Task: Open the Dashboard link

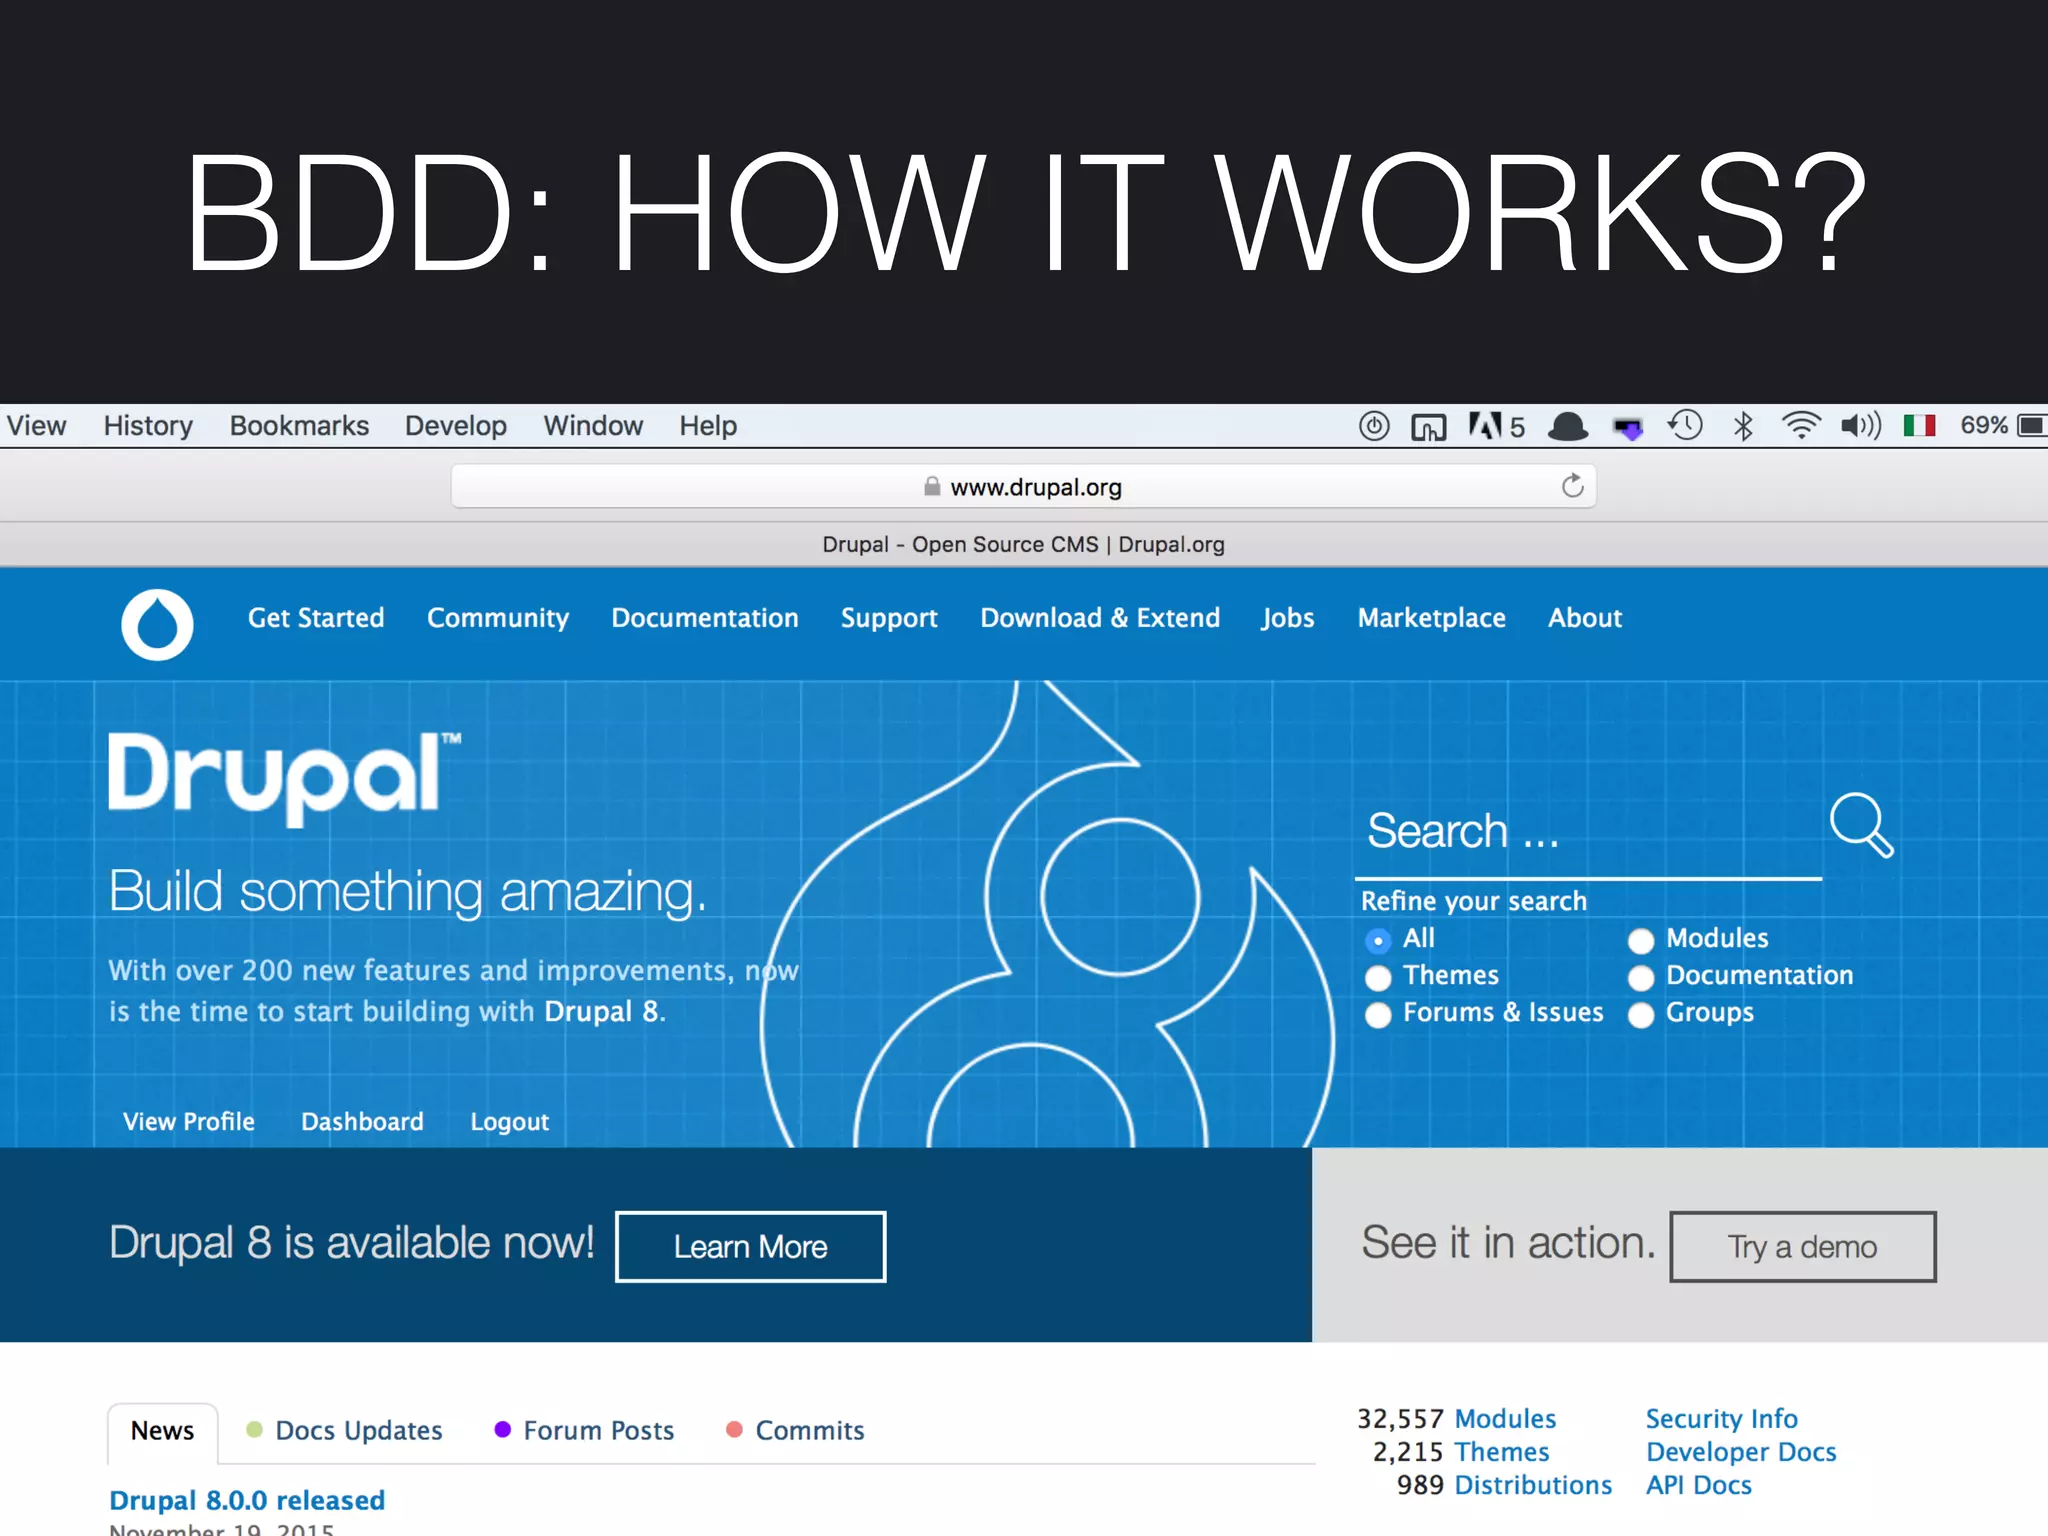Action: 362,1122
